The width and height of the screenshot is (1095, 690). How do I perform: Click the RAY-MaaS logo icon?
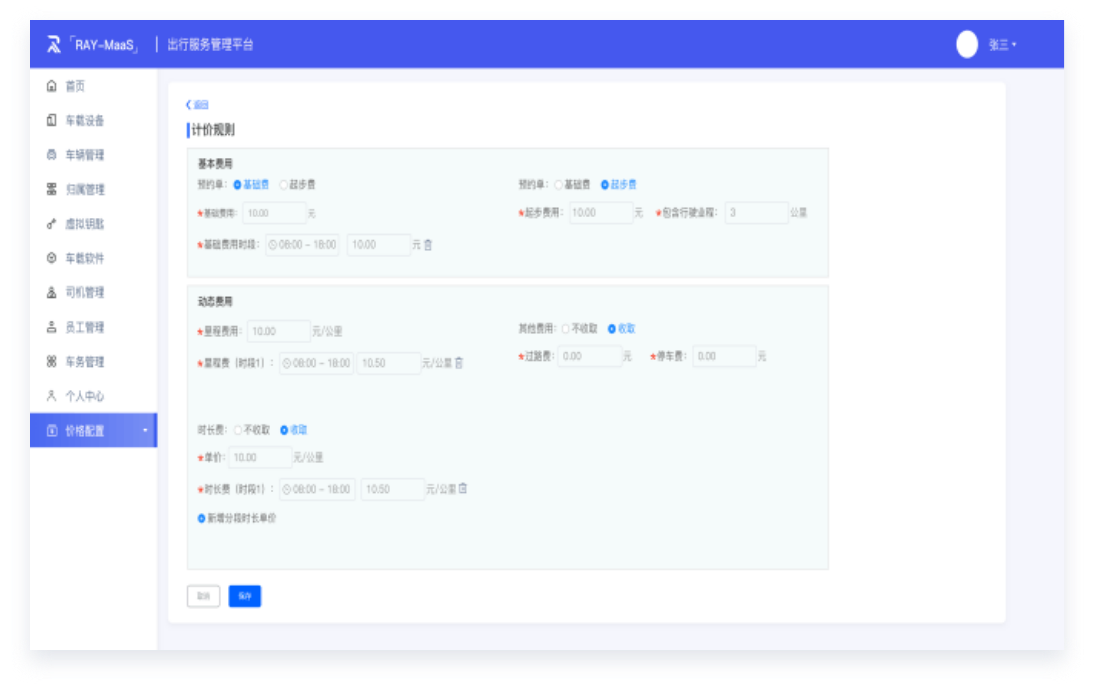click(x=54, y=45)
